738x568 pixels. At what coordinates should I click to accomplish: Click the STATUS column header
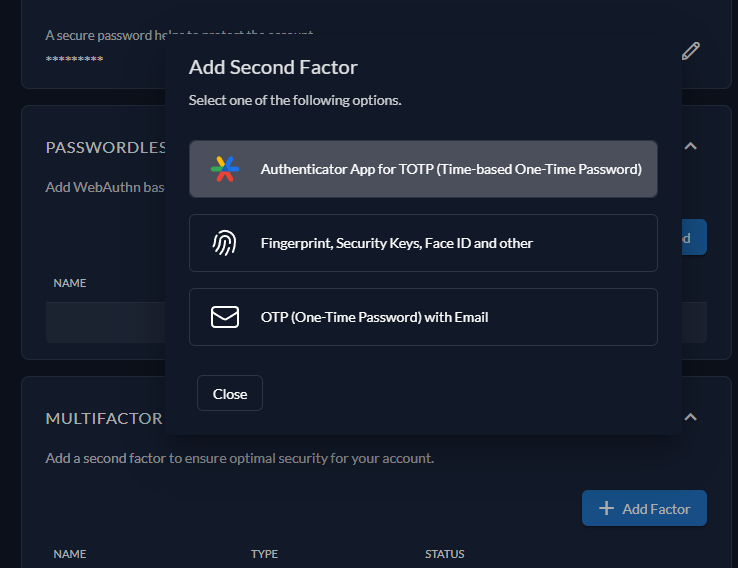[x=445, y=554]
